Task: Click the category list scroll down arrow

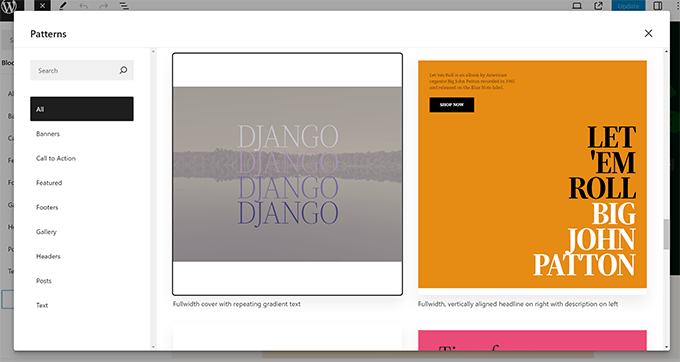Action: click(153, 347)
